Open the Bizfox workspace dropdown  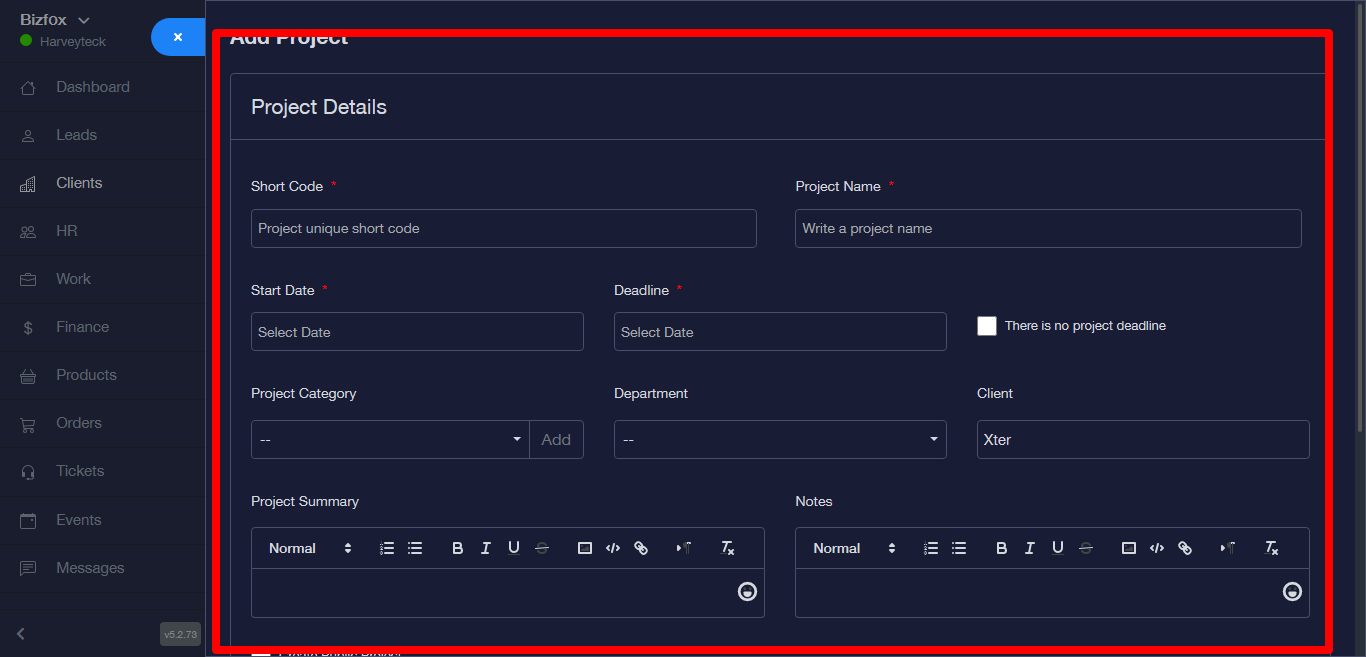click(55, 20)
